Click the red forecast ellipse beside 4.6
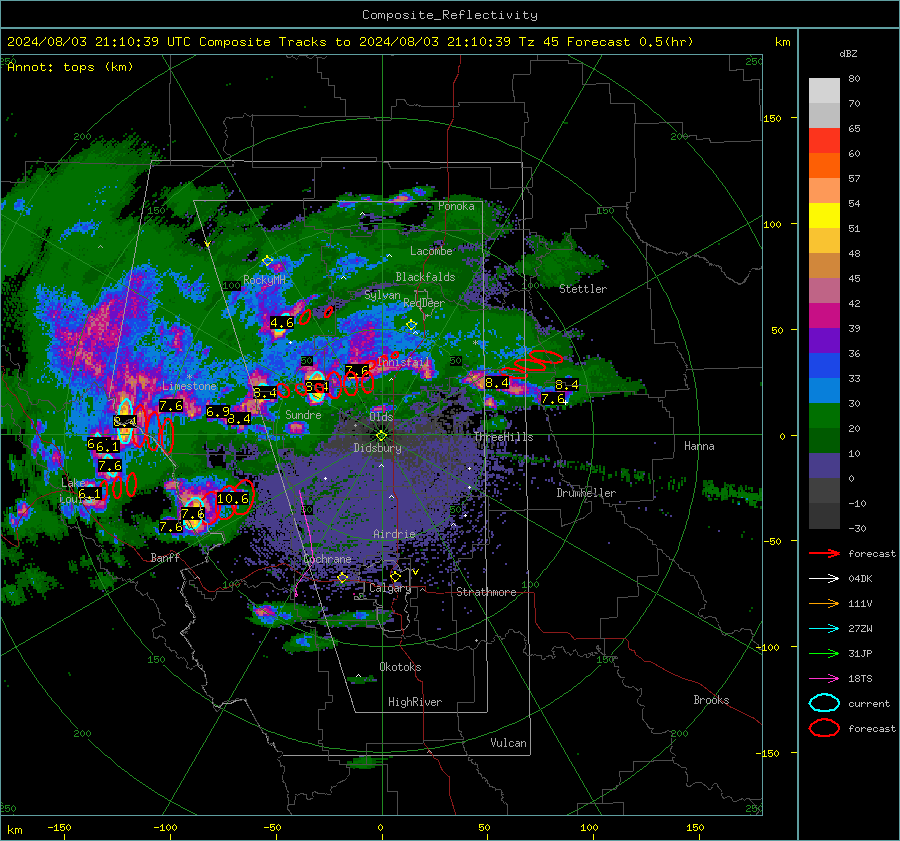Screen dimensions: 900x841 coord(305,316)
